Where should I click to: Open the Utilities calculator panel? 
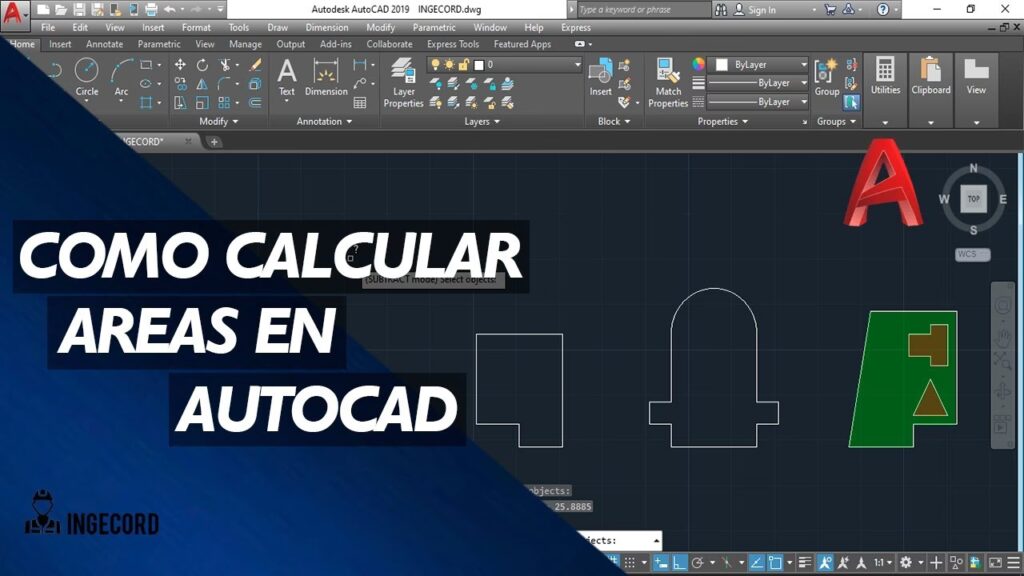(x=885, y=76)
